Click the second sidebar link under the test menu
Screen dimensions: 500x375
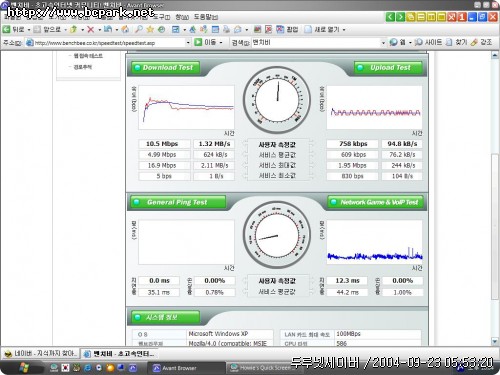point(83,67)
